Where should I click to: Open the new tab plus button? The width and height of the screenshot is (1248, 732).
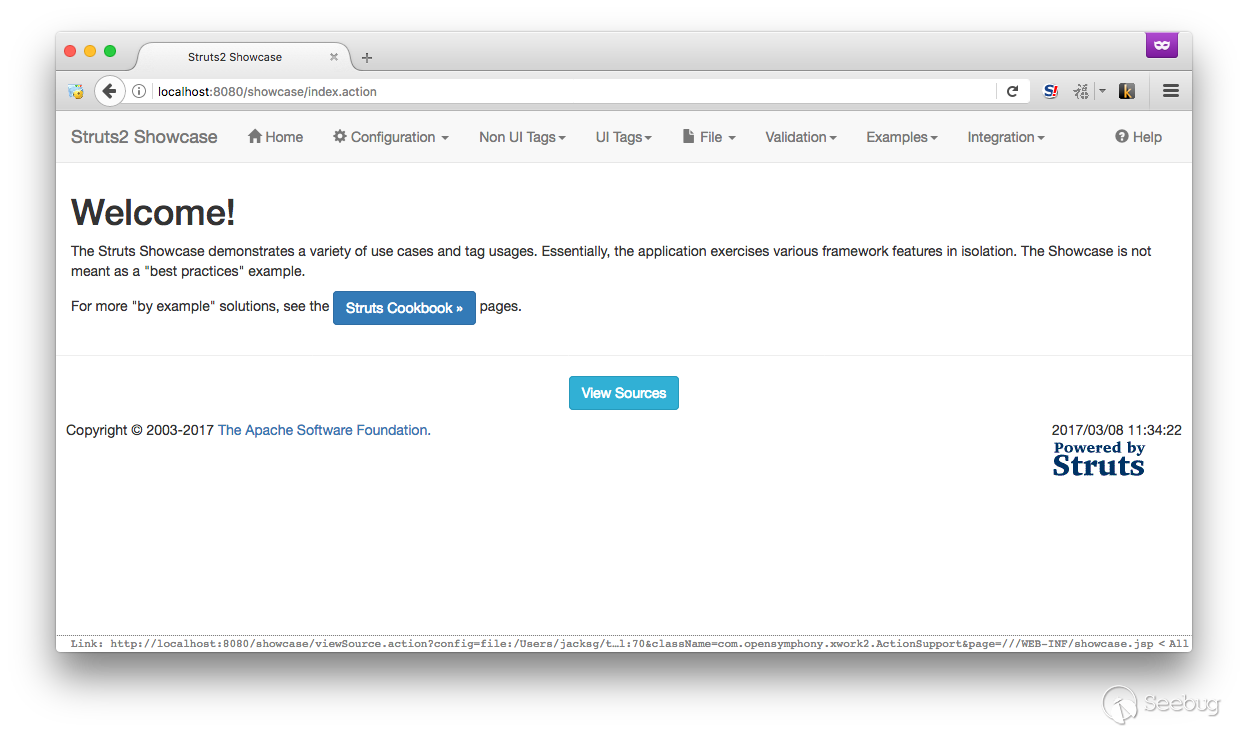pos(367,57)
